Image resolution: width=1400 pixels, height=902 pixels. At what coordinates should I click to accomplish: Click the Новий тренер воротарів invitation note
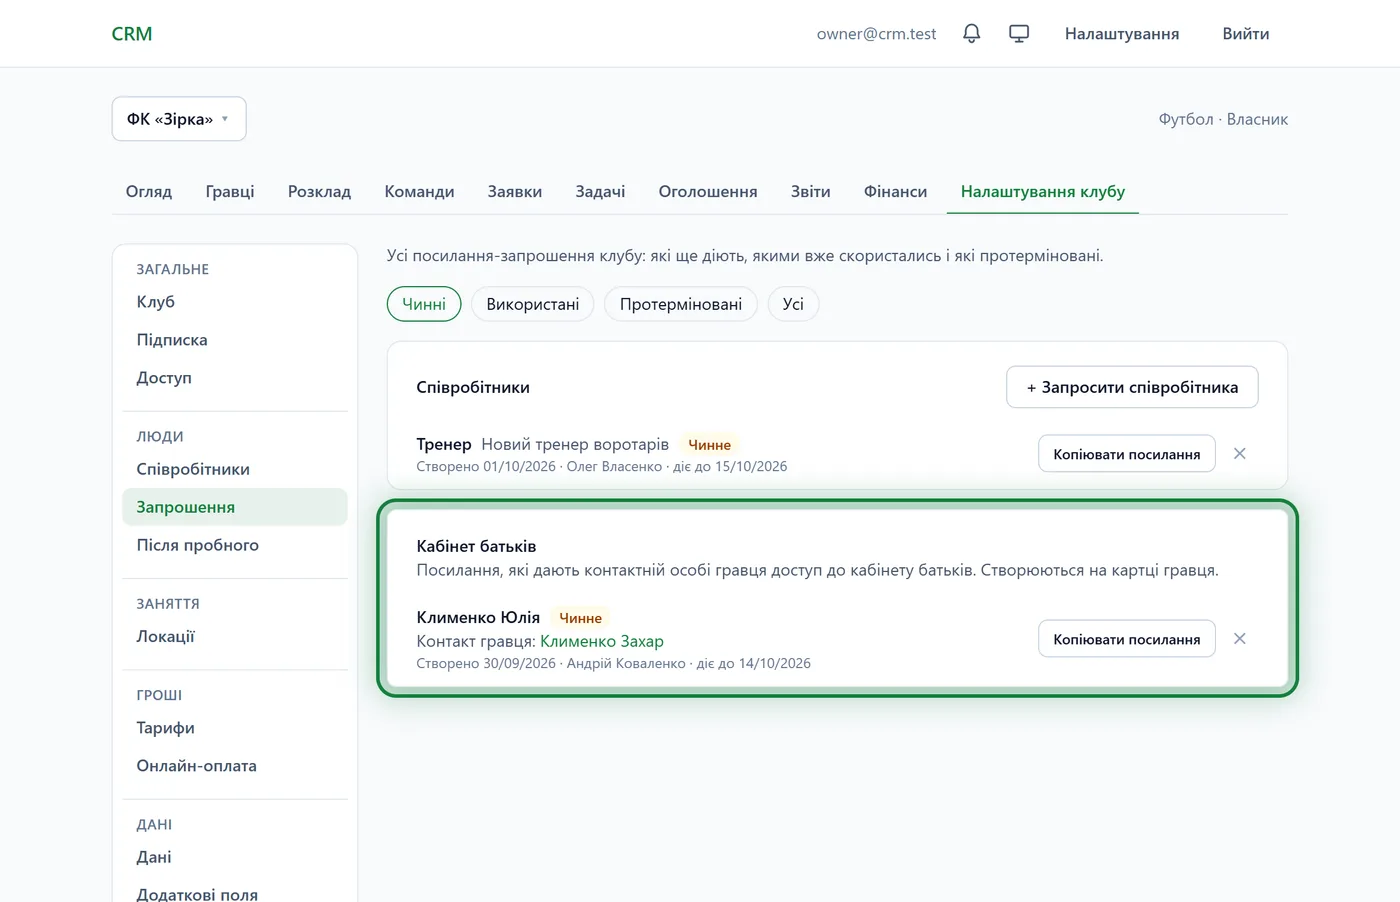(x=575, y=444)
